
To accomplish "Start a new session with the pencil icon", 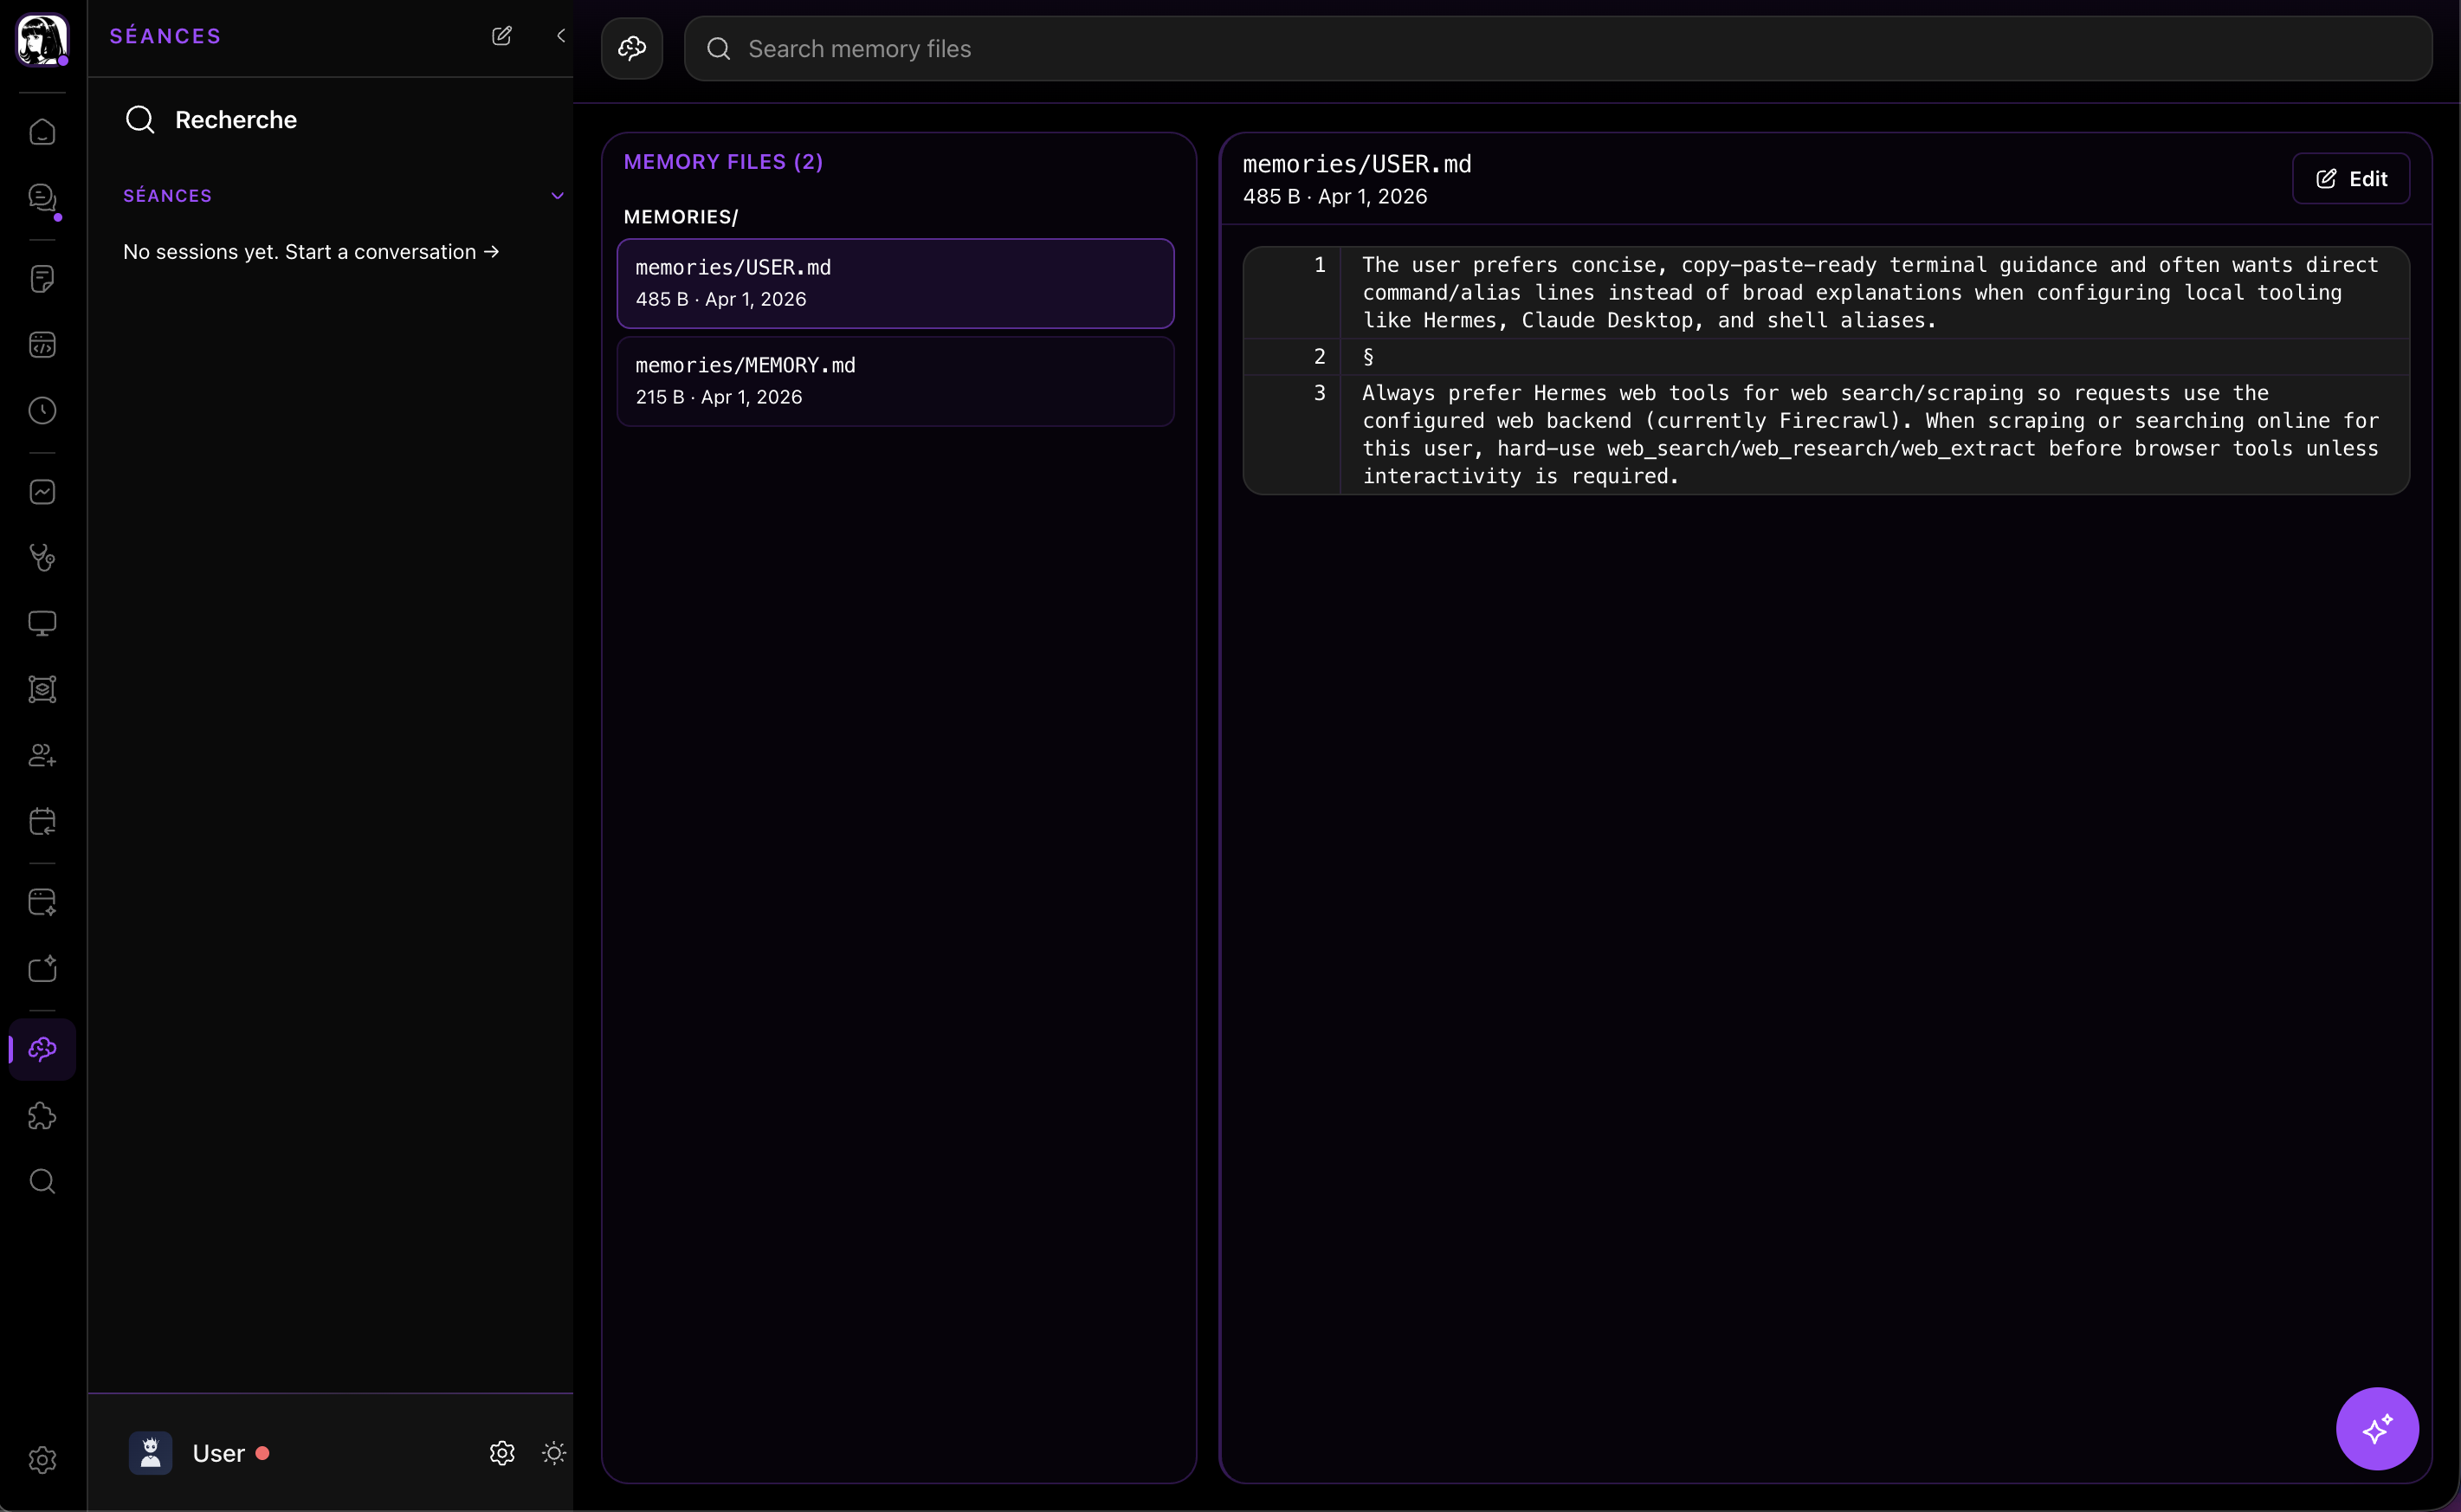I will coord(502,35).
